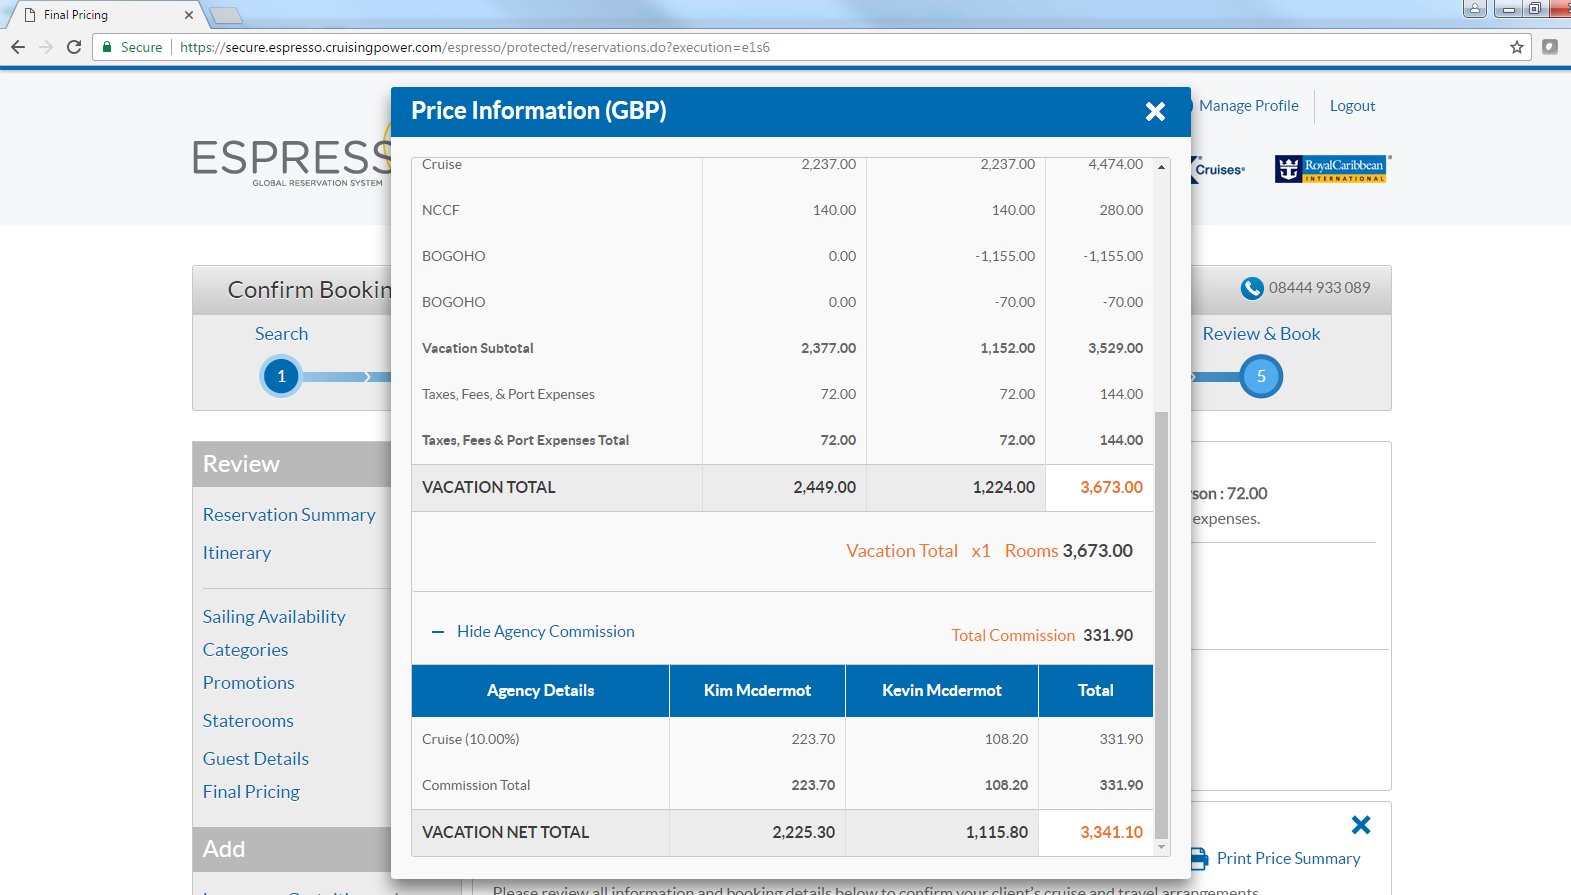
Task: Click the Kim Mcdermot column header
Action: [x=757, y=691]
